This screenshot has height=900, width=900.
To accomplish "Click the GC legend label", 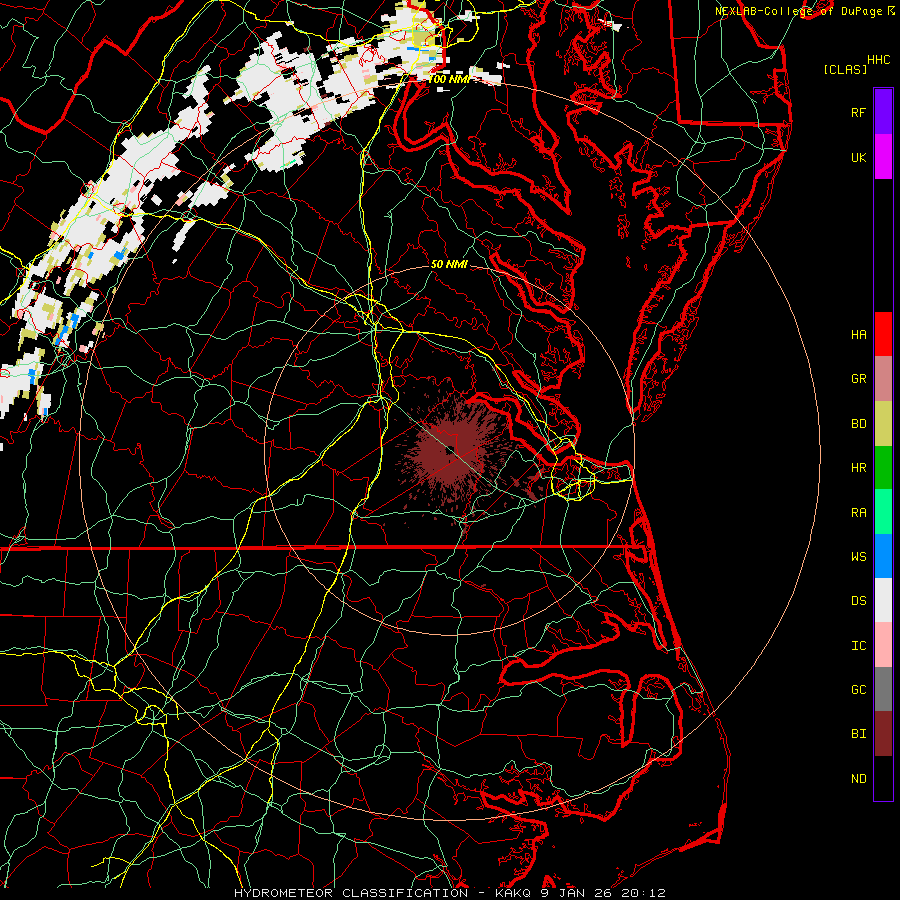I will [x=859, y=690].
